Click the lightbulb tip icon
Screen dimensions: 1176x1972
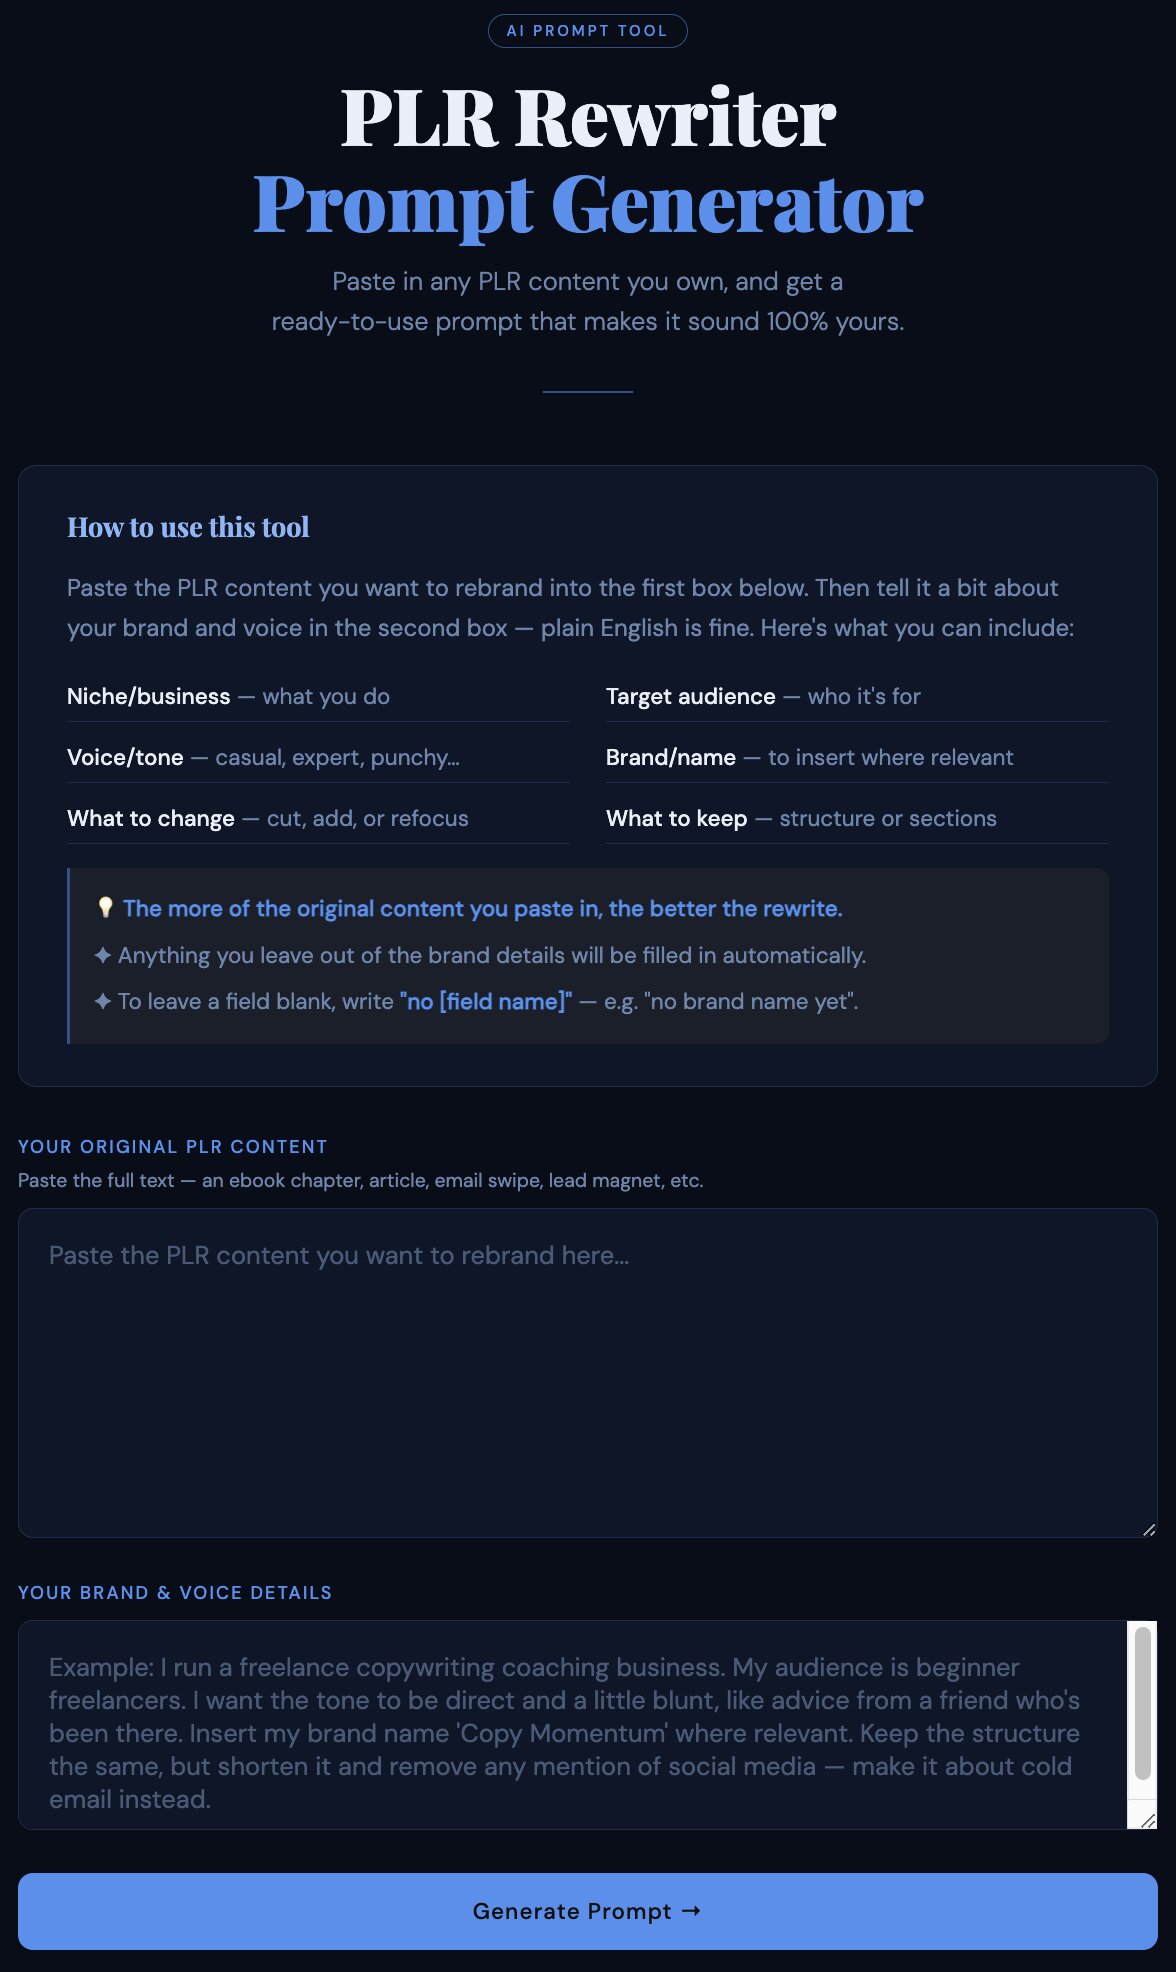pyautogui.click(x=105, y=908)
